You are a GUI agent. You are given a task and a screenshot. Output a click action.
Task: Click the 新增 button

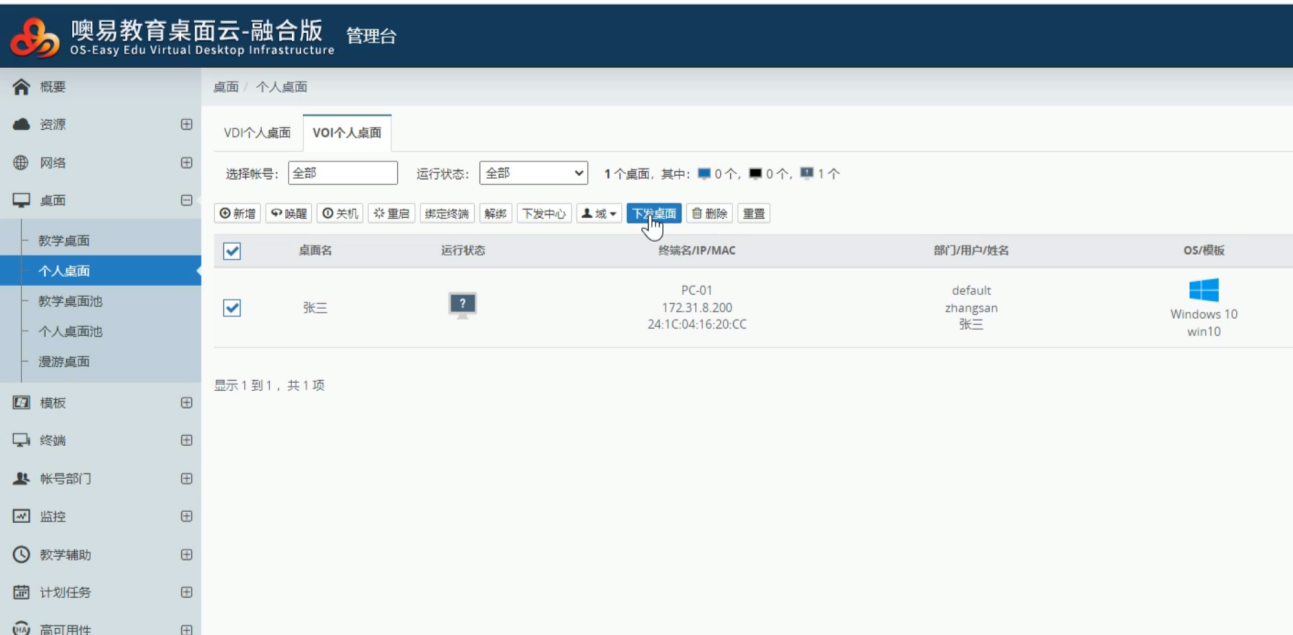click(238, 214)
